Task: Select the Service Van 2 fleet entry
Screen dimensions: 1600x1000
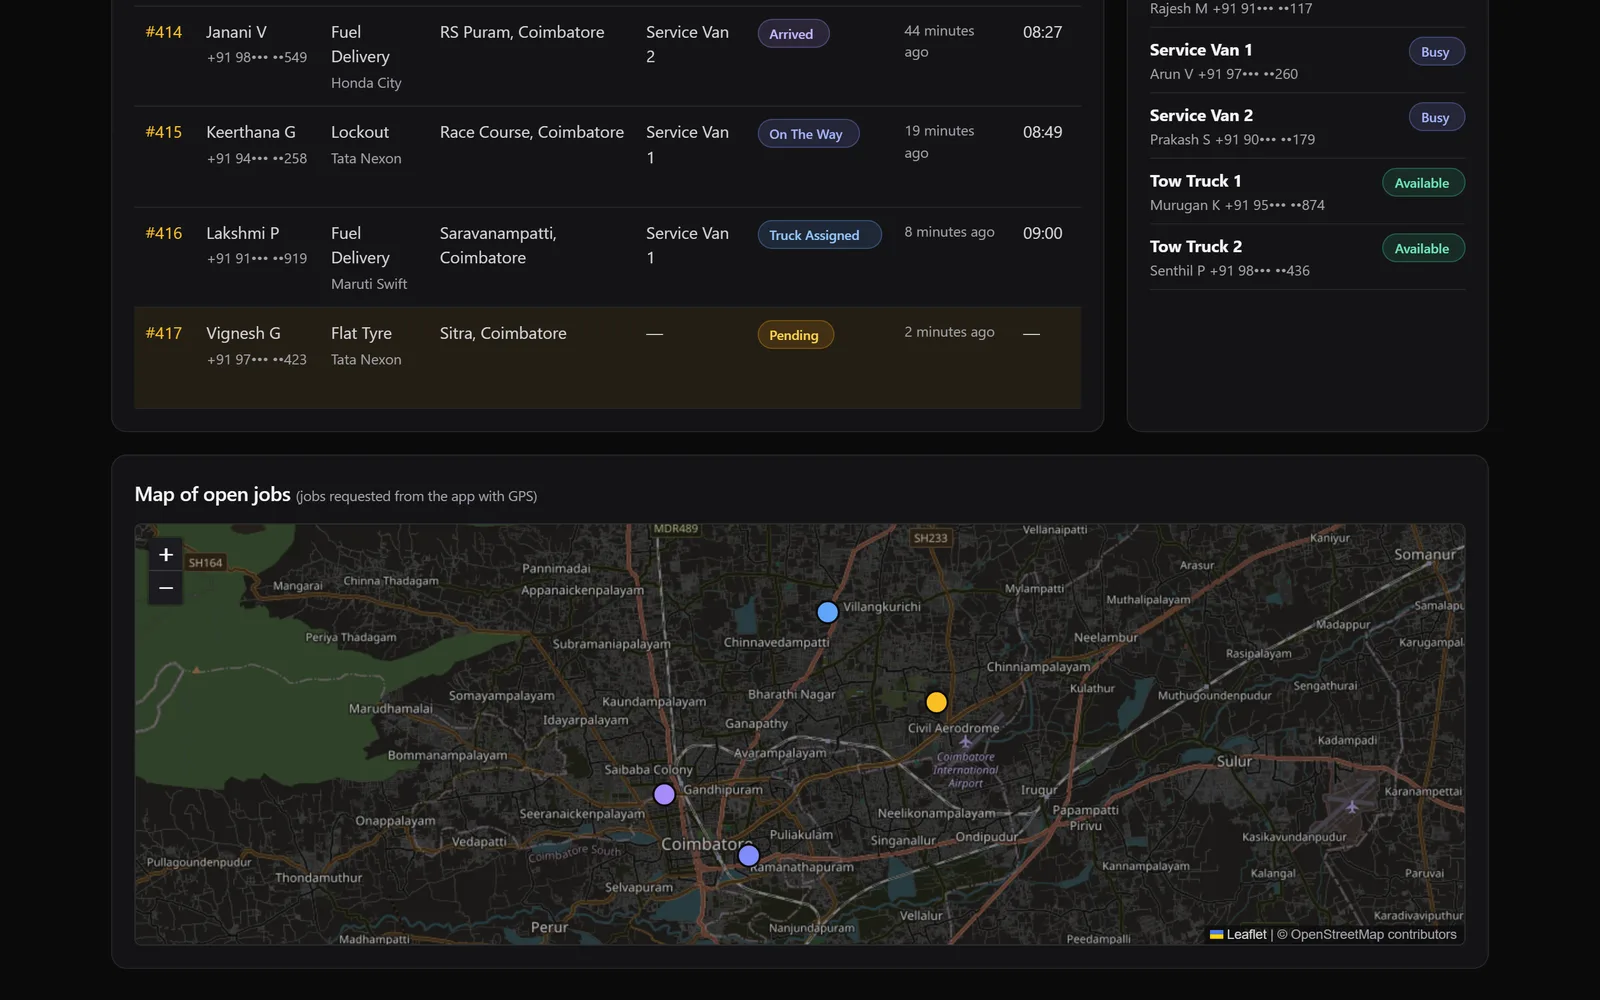Action: tap(1307, 126)
